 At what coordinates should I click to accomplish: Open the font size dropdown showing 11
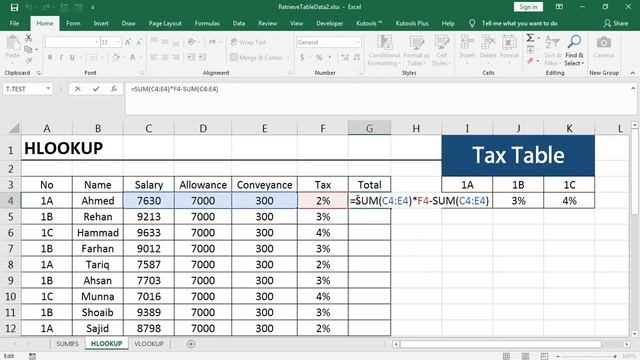118,42
